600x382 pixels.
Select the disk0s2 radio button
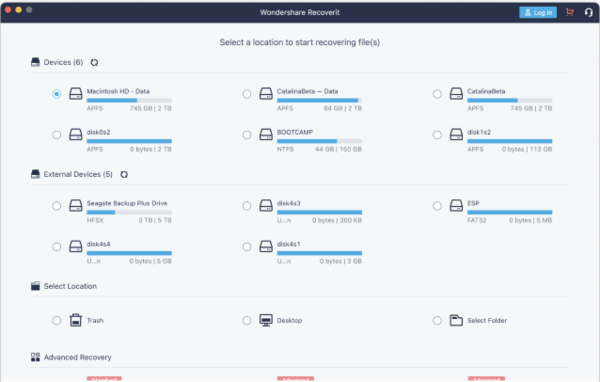tap(57, 135)
